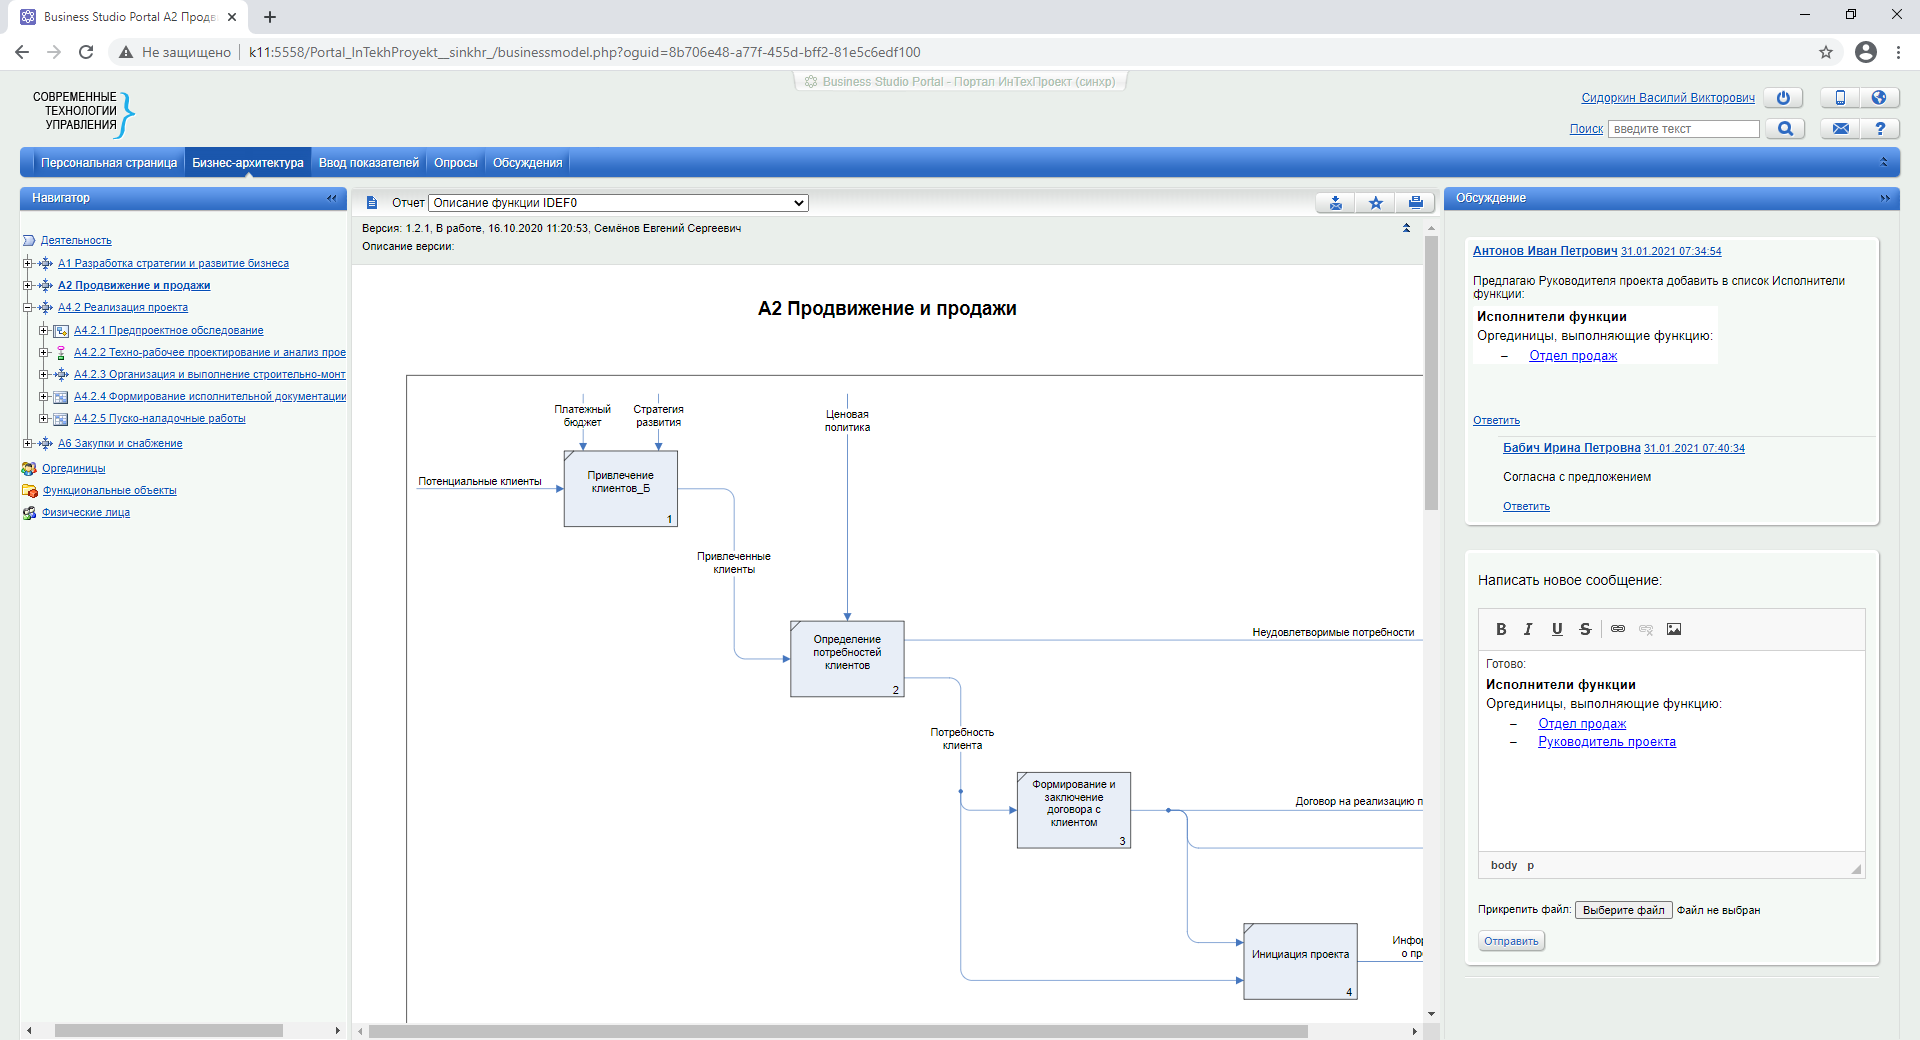The image size is (1920, 1040).
Task: Toggle bold formatting in message editor
Action: point(1501,629)
